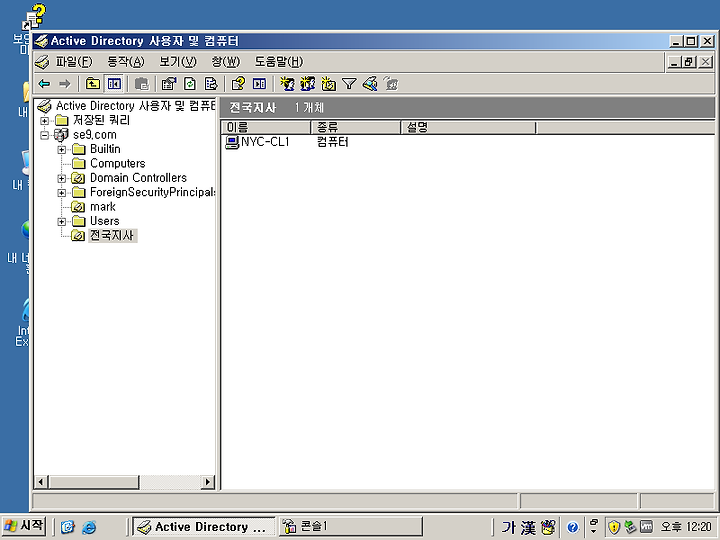Create a new organizational unit via toolbar
This screenshot has height=540, width=720.
(x=328, y=84)
